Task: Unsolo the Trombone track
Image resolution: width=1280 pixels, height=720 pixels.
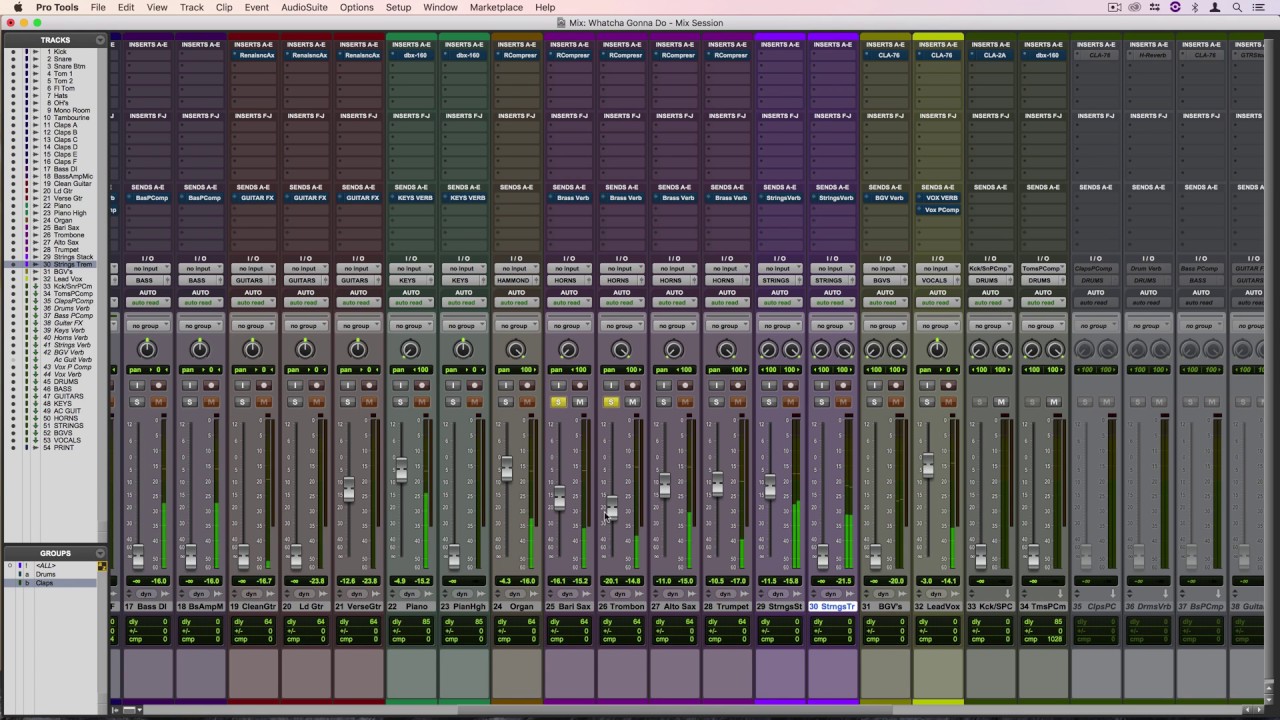Action: click(x=610, y=402)
